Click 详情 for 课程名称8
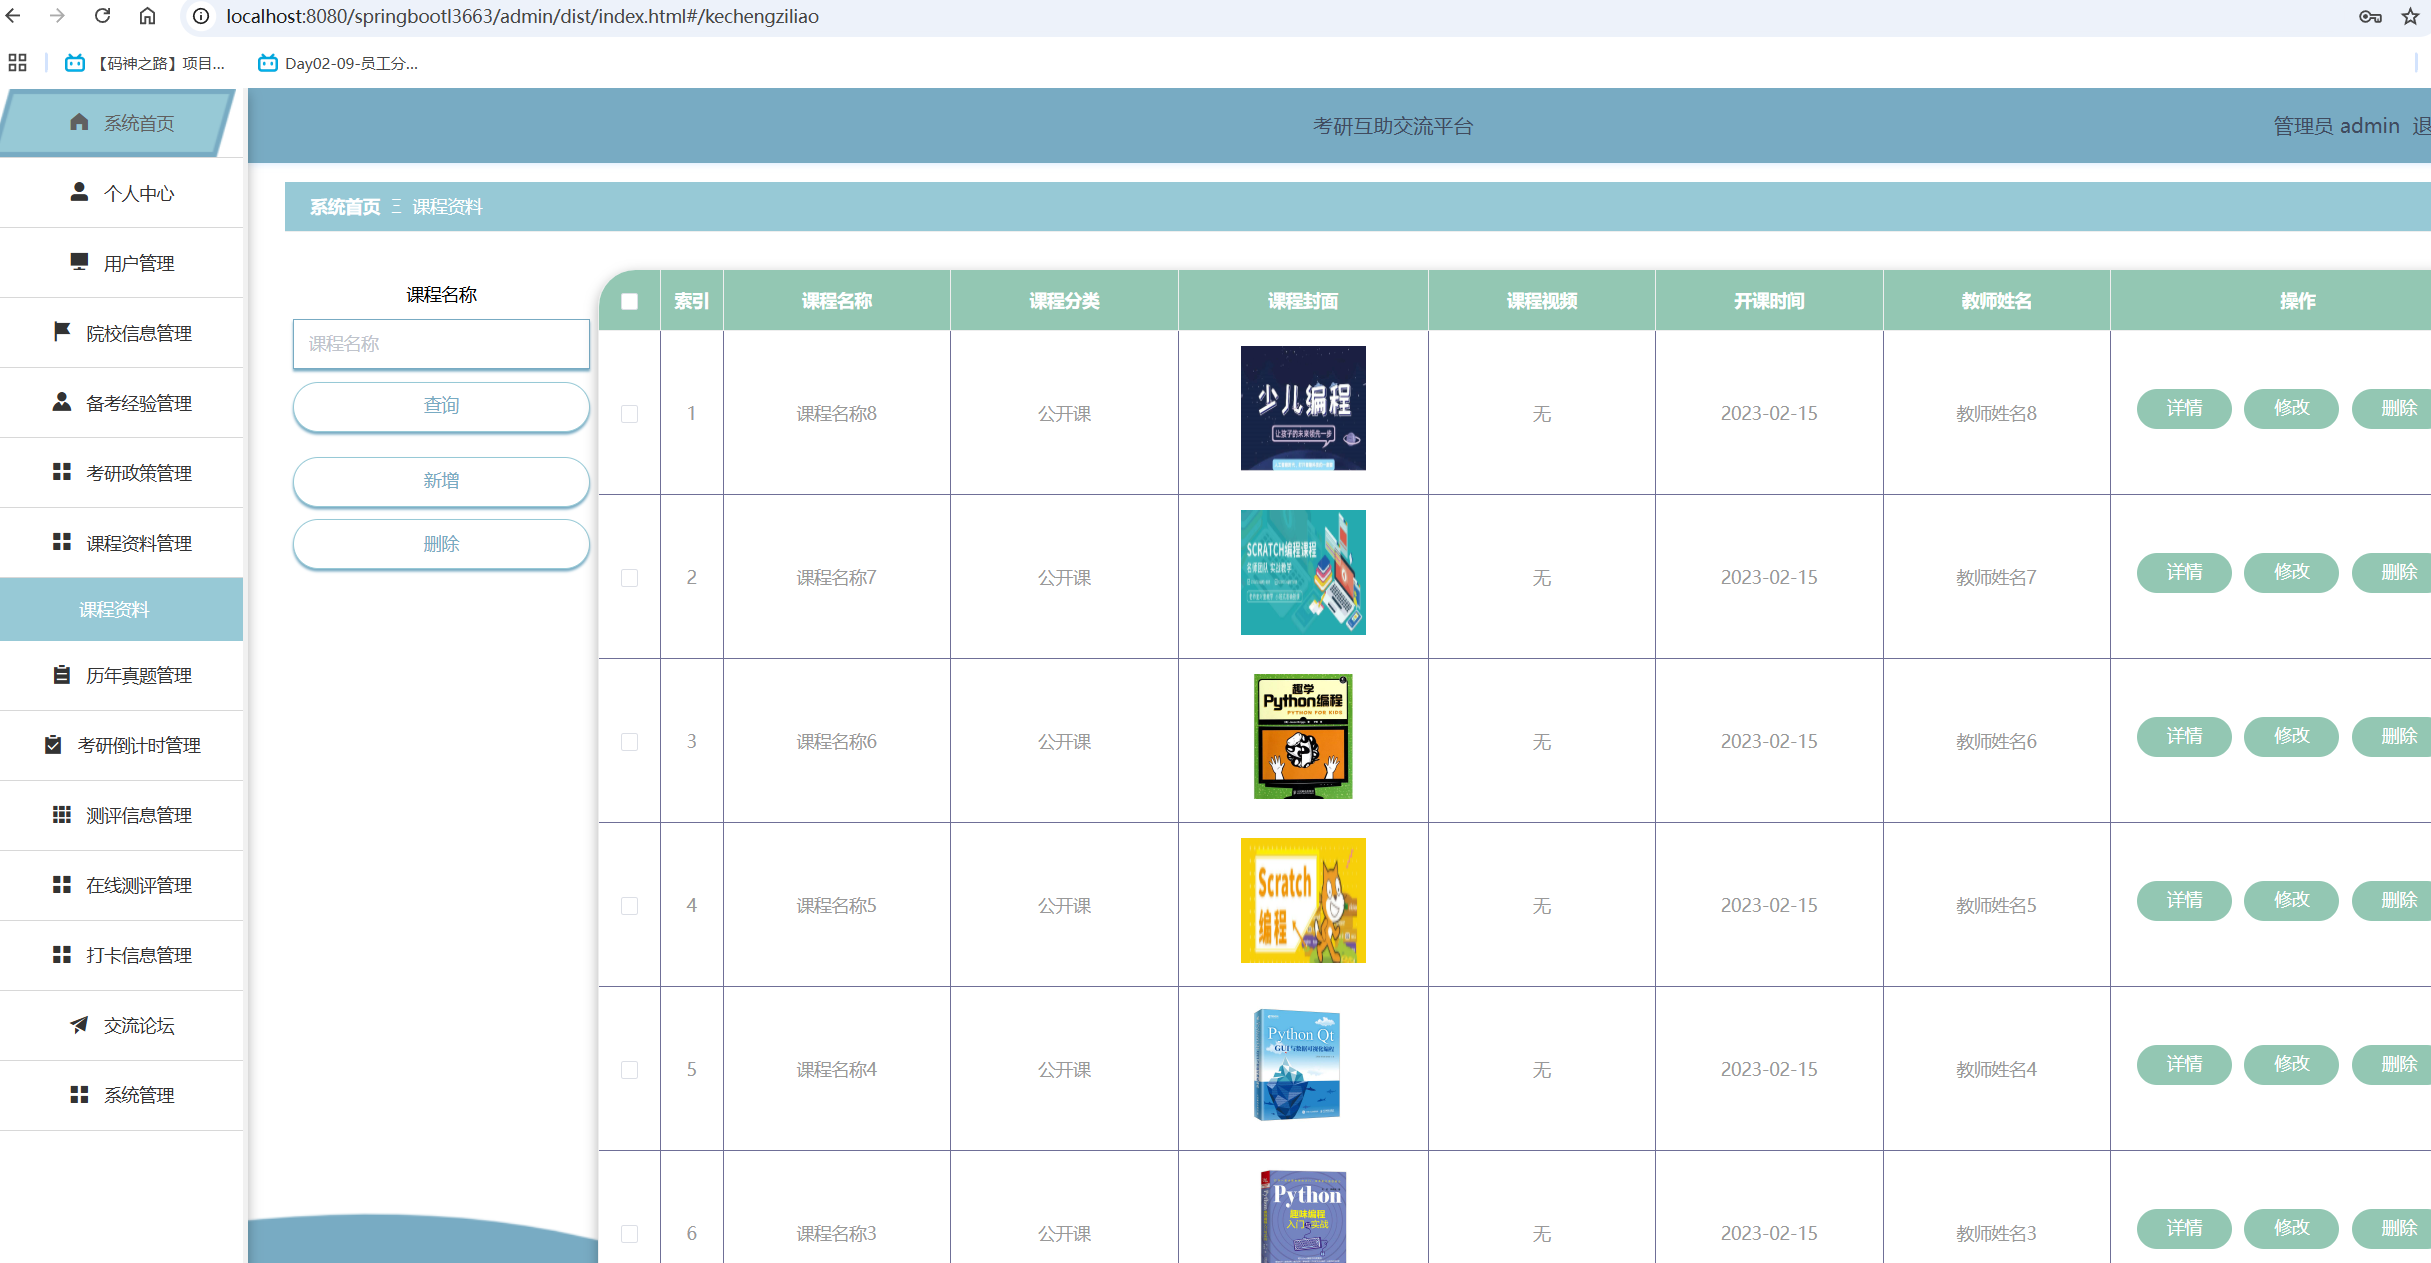The image size is (2431, 1263). click(x=2183, y=408)
